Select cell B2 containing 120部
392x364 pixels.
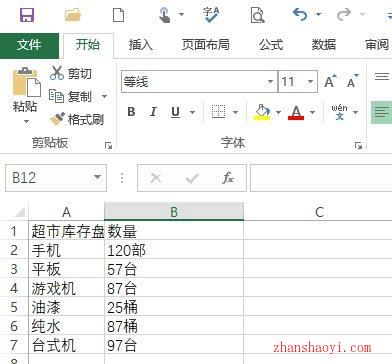pyautogui.click(x=174, y=250)
